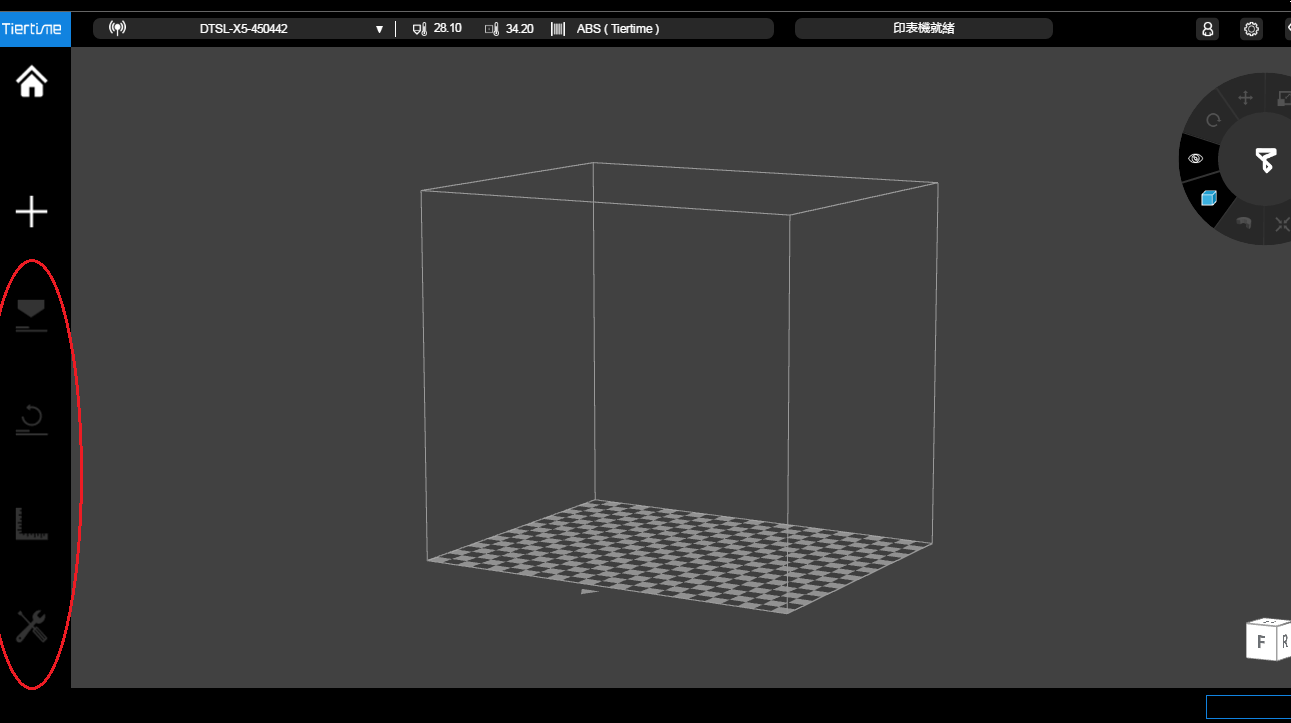Open the user account icon
This screenshot has height=723, width=1291.
point(1207,29)
